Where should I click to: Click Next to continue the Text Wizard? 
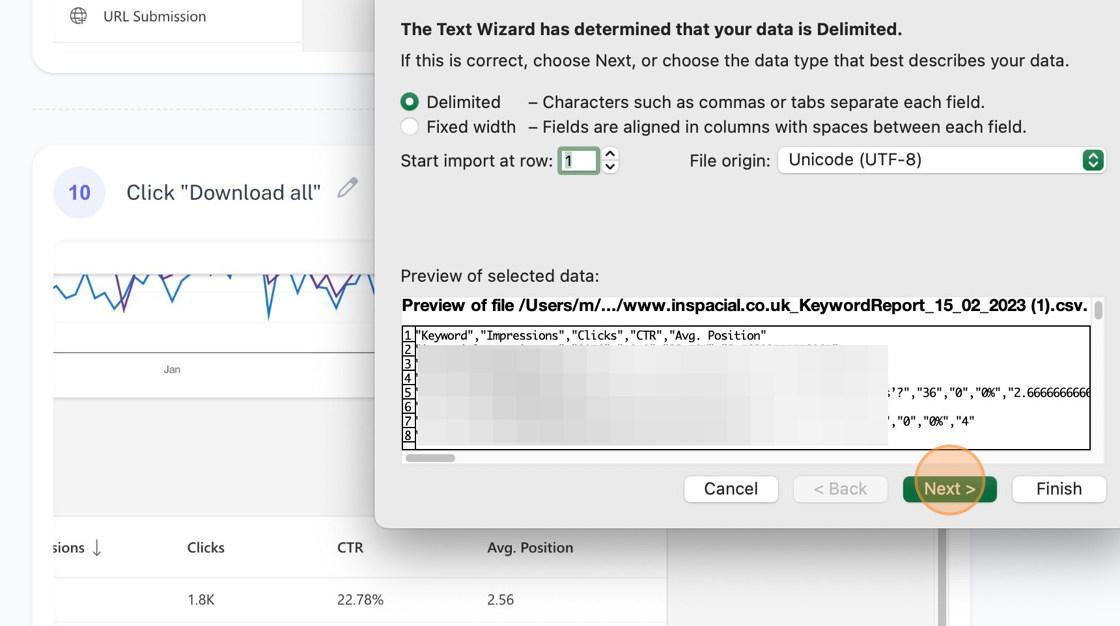pos(949,489)
